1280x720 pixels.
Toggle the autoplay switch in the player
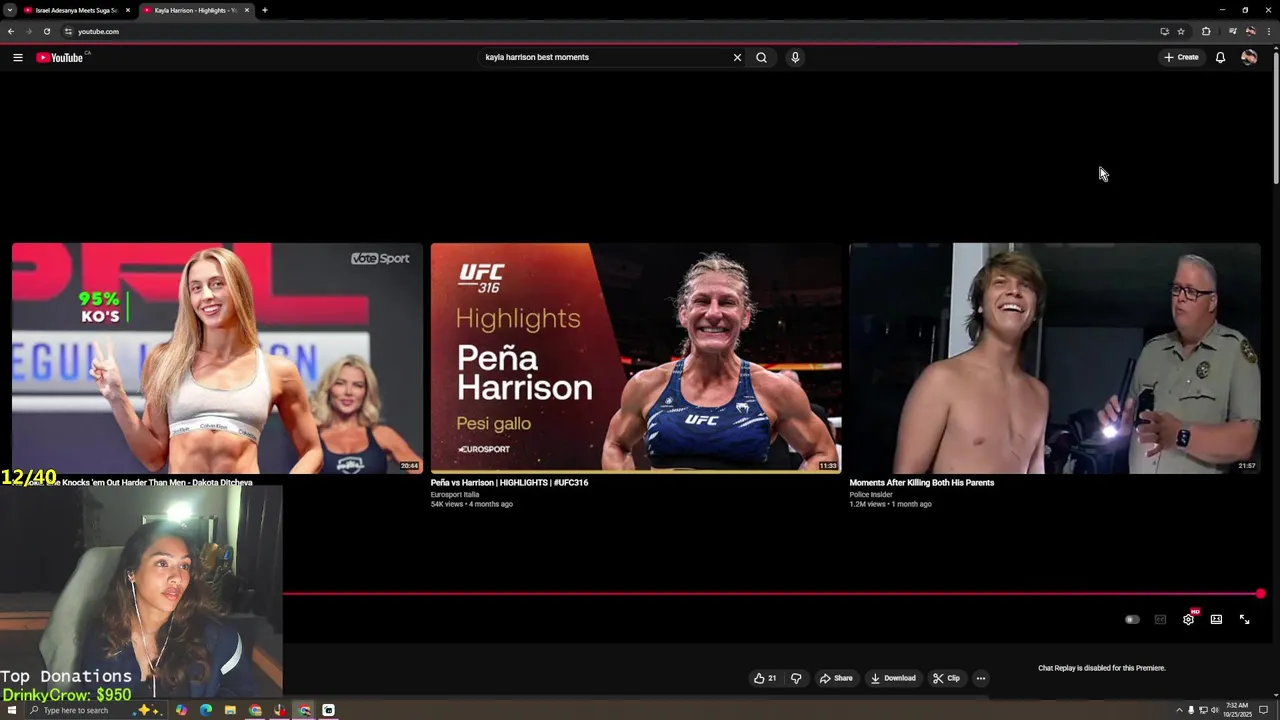pyautogui.click(x=1132, y=619)
